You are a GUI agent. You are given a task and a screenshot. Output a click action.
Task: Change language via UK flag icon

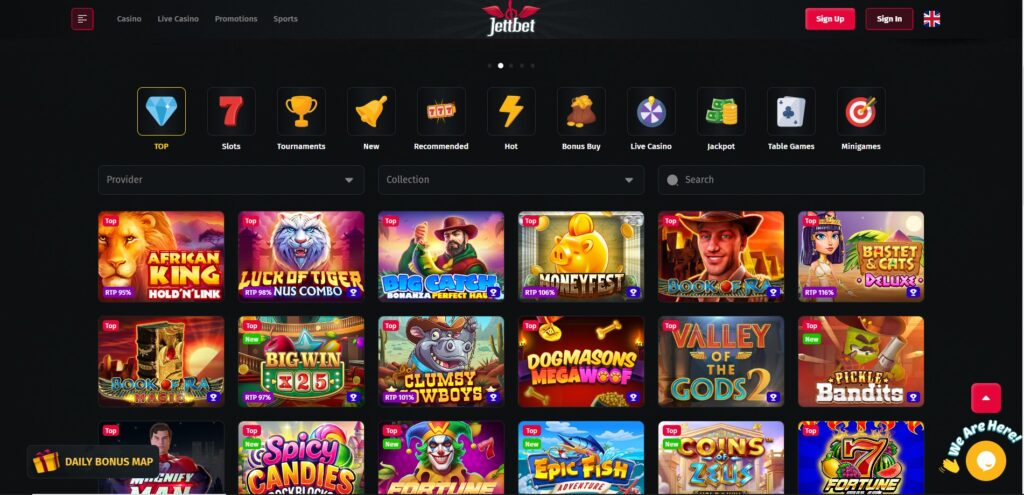coord(932,19)
